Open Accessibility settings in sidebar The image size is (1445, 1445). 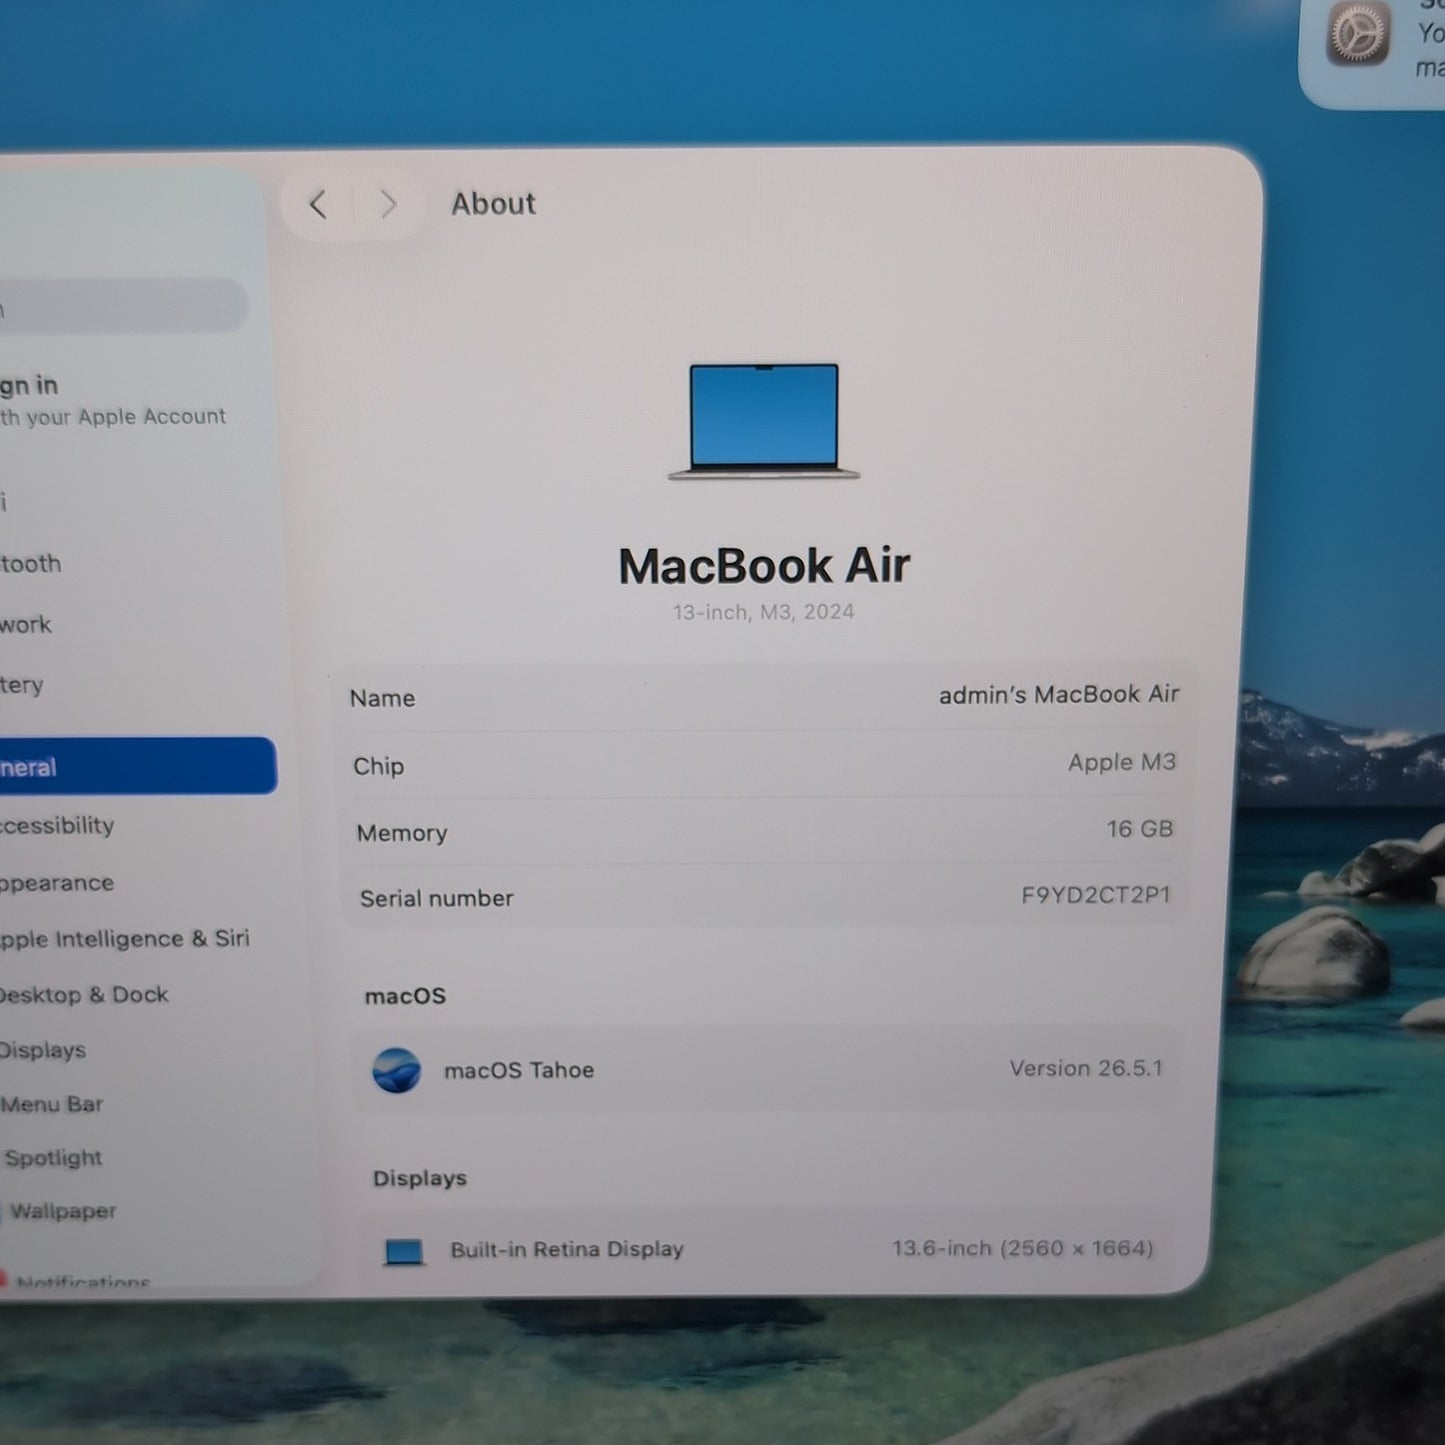[57, 826]
